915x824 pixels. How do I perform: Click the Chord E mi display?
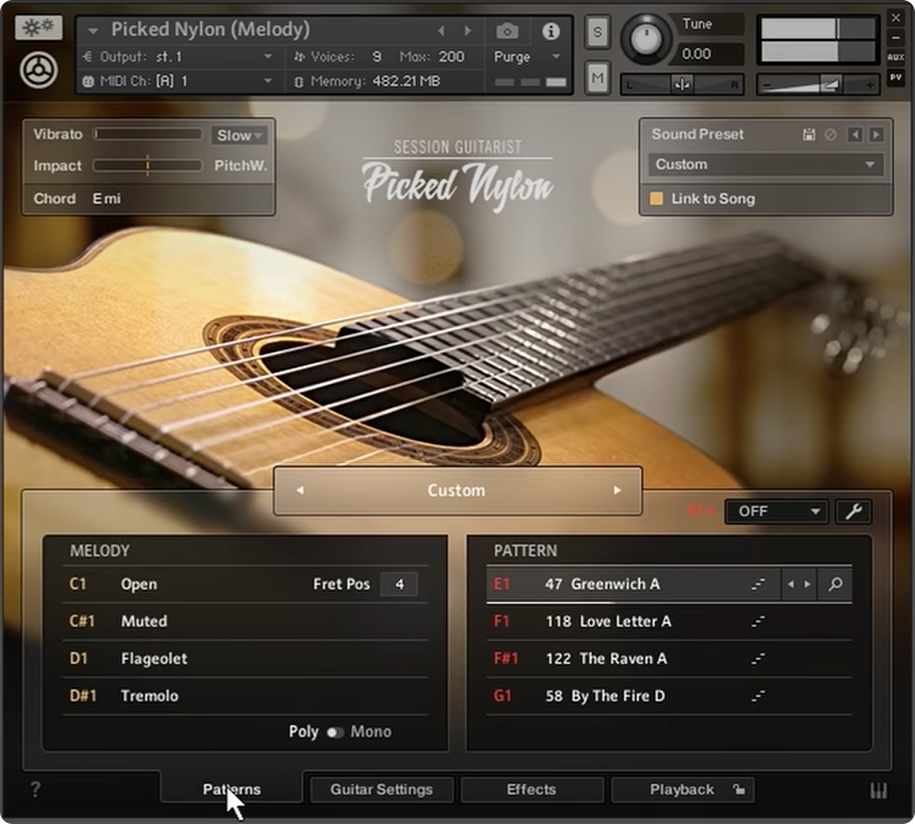(x=107, y=199)
